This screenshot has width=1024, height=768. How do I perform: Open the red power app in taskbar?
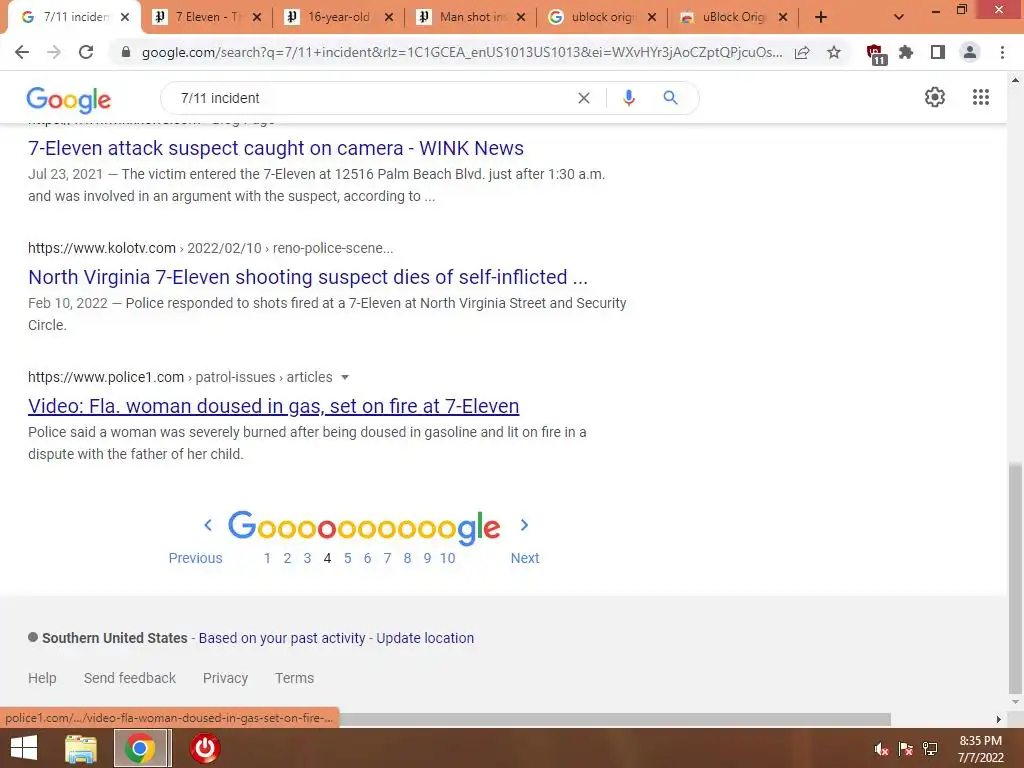click(204, 748)
